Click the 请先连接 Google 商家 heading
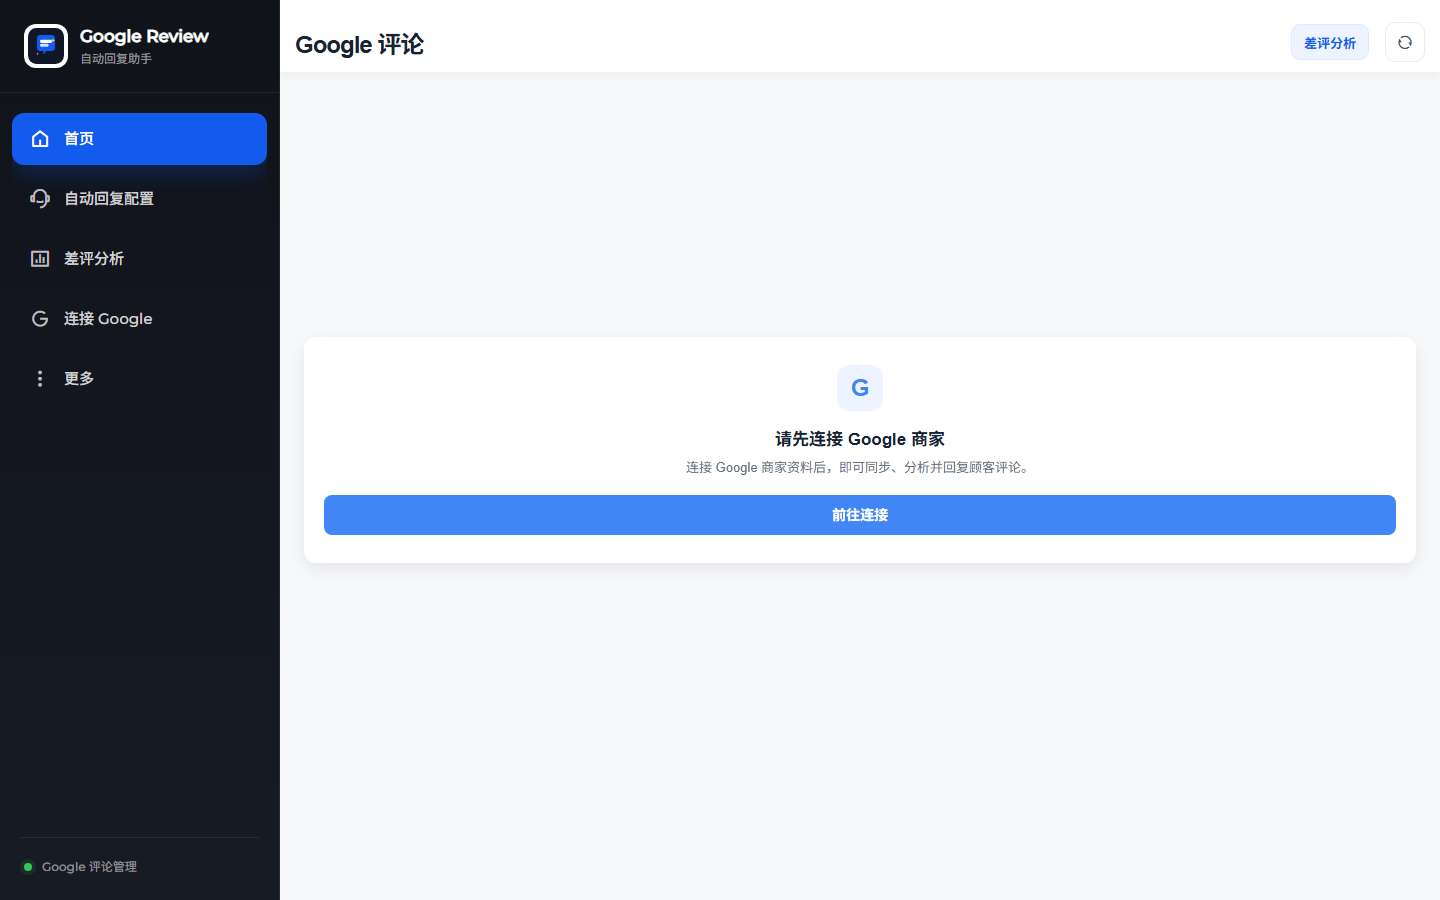Screen dimensions: 1440x900 click(860, 439)
